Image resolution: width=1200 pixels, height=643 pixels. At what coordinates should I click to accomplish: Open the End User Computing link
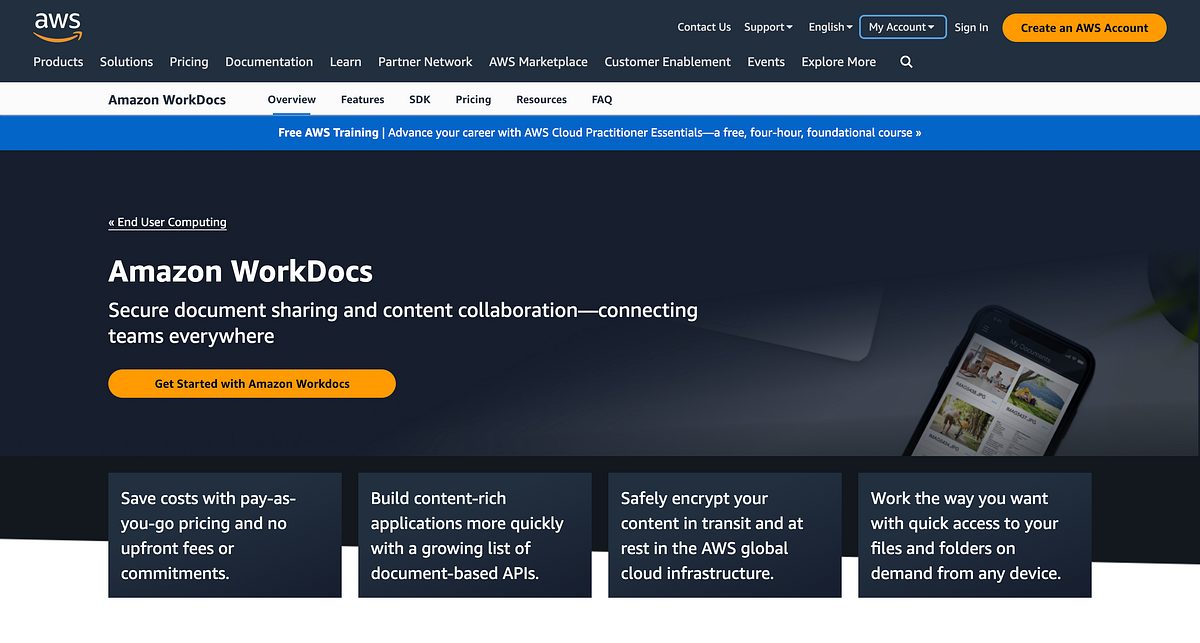pyautogui.click(x=167, y=222)
